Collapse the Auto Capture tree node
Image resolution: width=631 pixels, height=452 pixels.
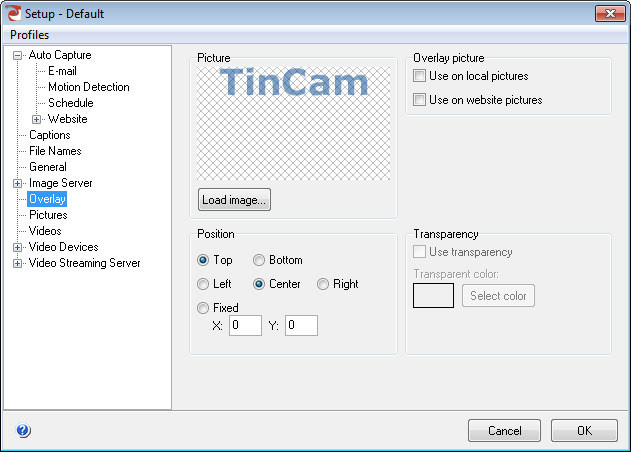click(17, 55)
